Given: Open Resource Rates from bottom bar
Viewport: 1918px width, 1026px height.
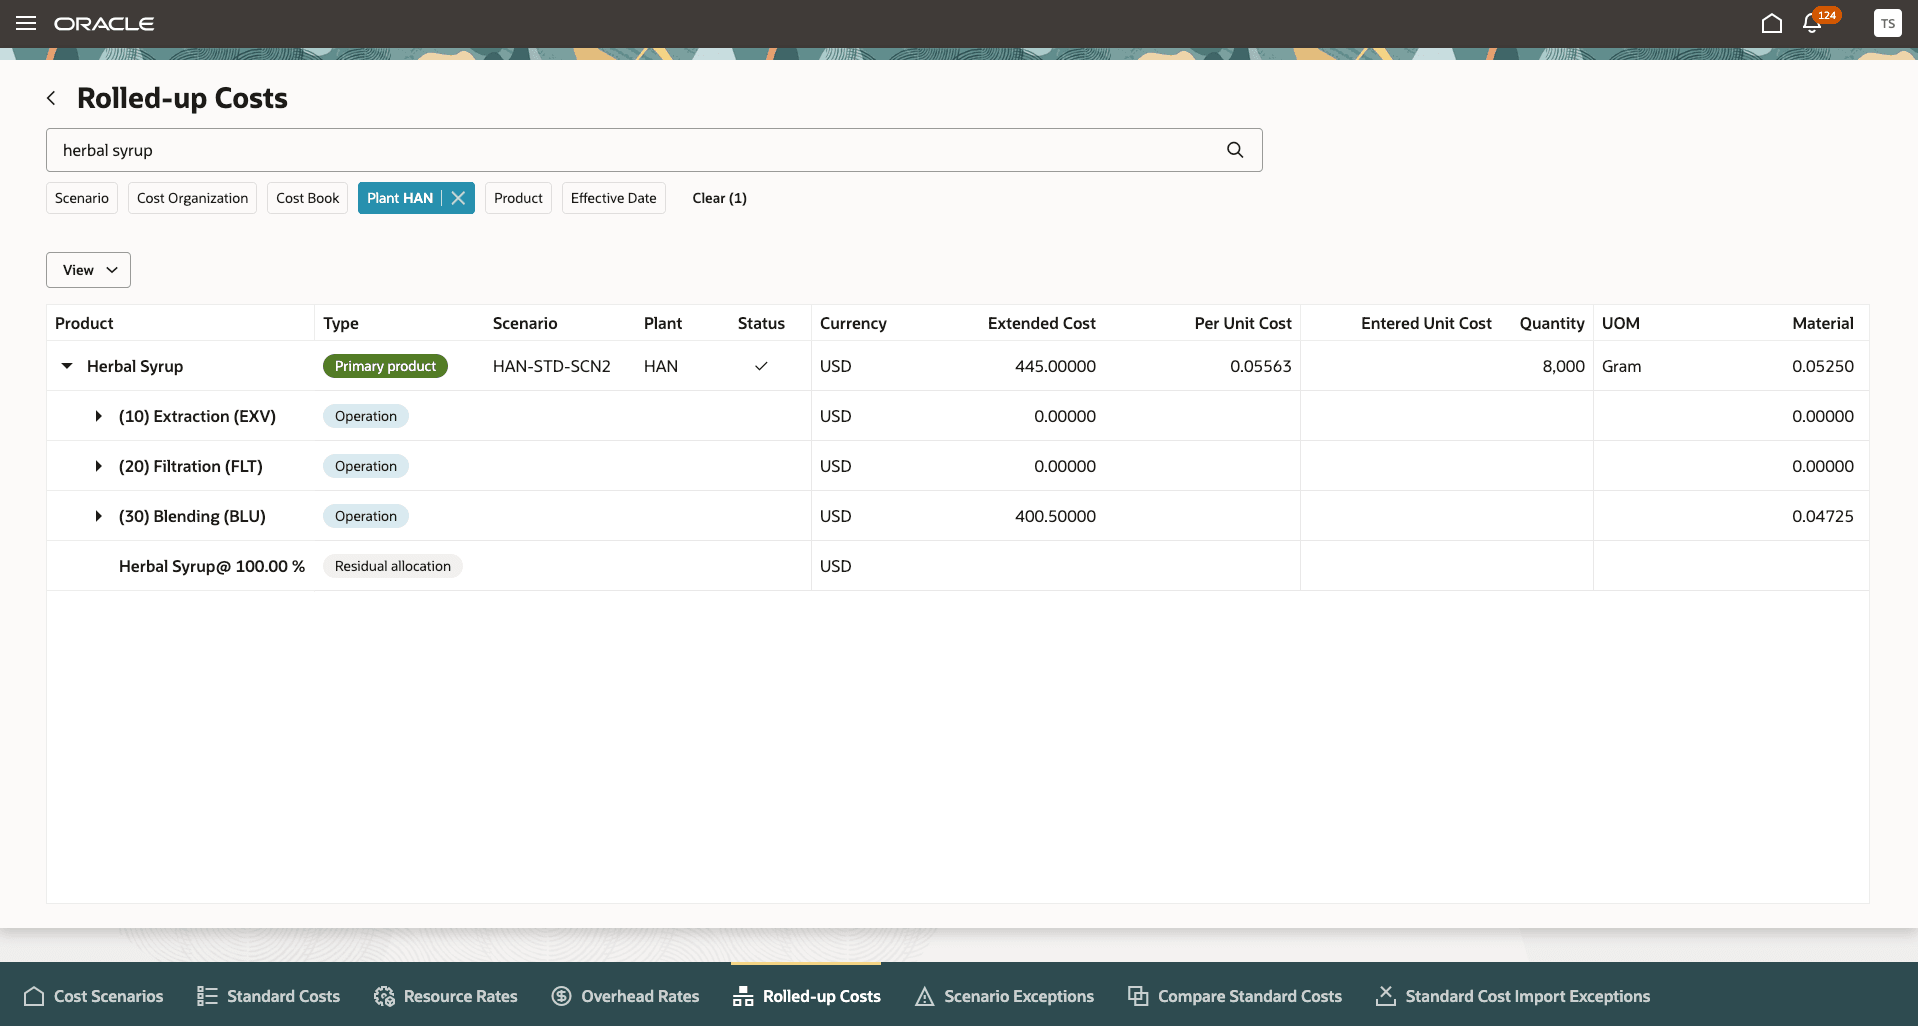Looking at the screenshot, I should point(445,996).
